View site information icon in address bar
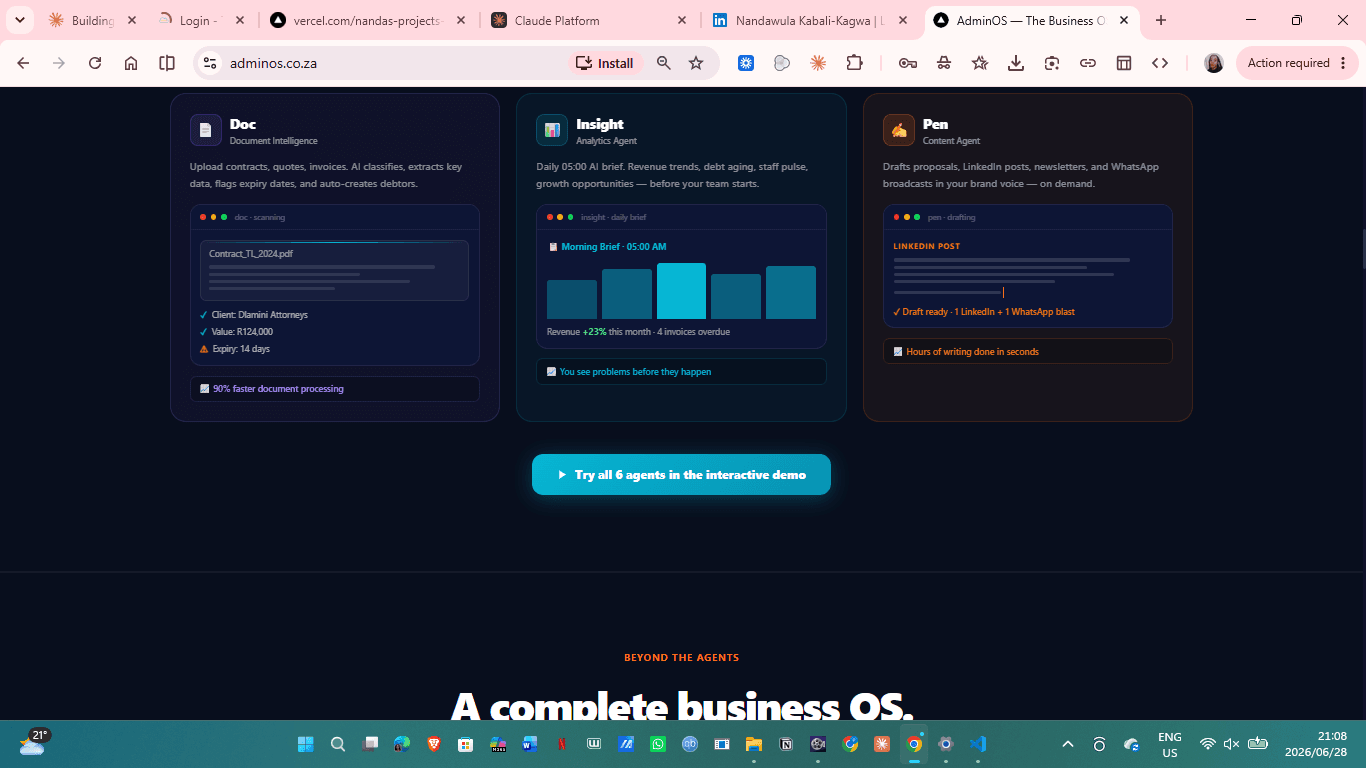Screen dimensions: 1366x768 pos(210,63)
